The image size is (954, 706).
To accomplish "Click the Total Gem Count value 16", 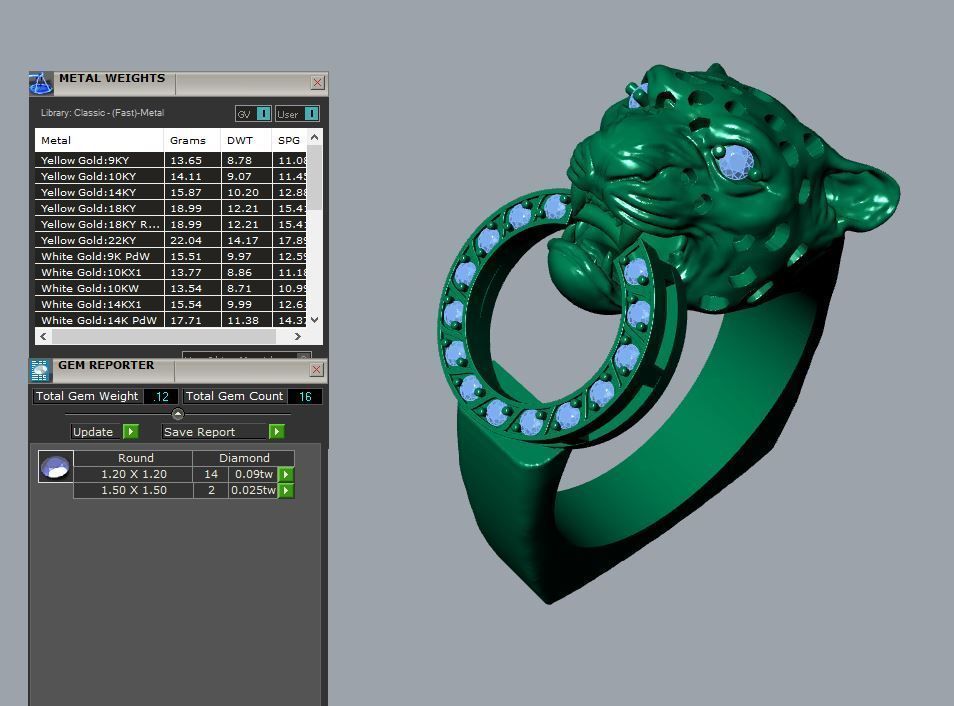I will (305, 396).
